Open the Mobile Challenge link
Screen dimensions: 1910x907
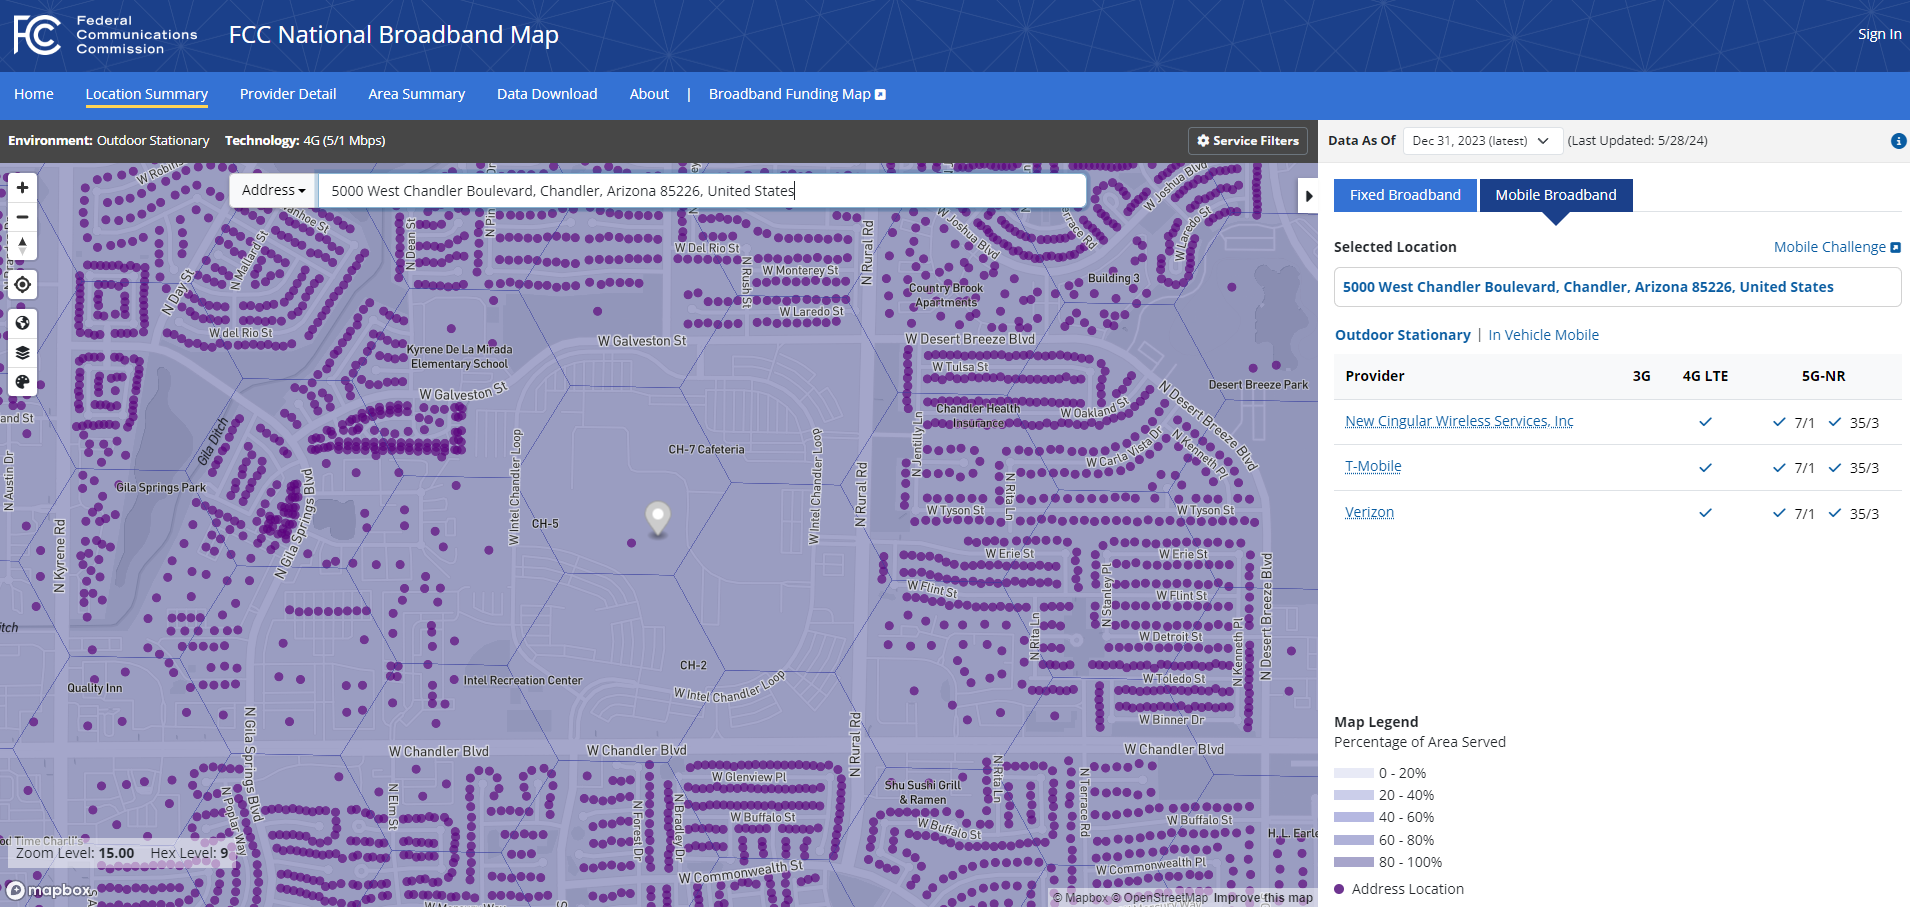click(1837, 247)
